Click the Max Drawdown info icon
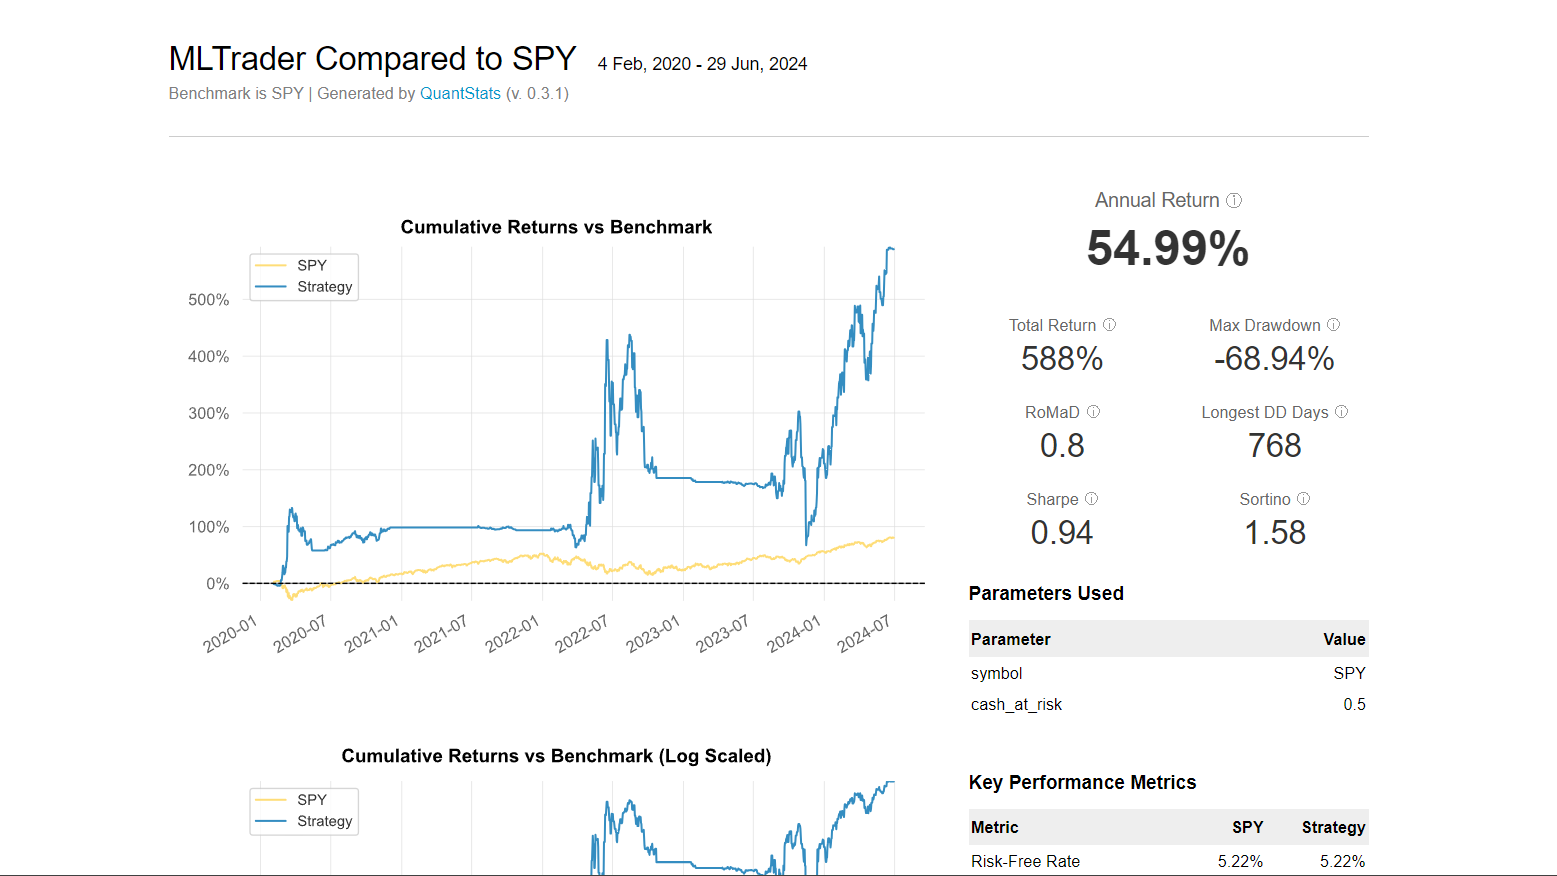This screenshot has height=876, width=1557. tap(1333, 325)
